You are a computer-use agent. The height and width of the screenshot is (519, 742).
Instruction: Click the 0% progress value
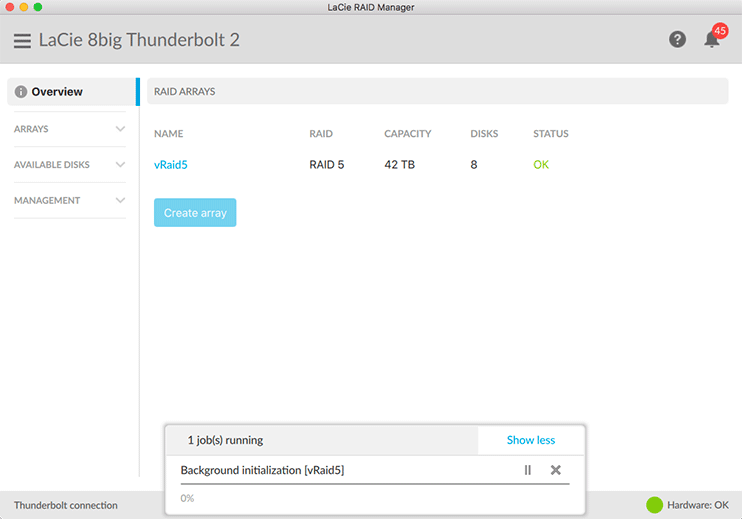point(187,498)
